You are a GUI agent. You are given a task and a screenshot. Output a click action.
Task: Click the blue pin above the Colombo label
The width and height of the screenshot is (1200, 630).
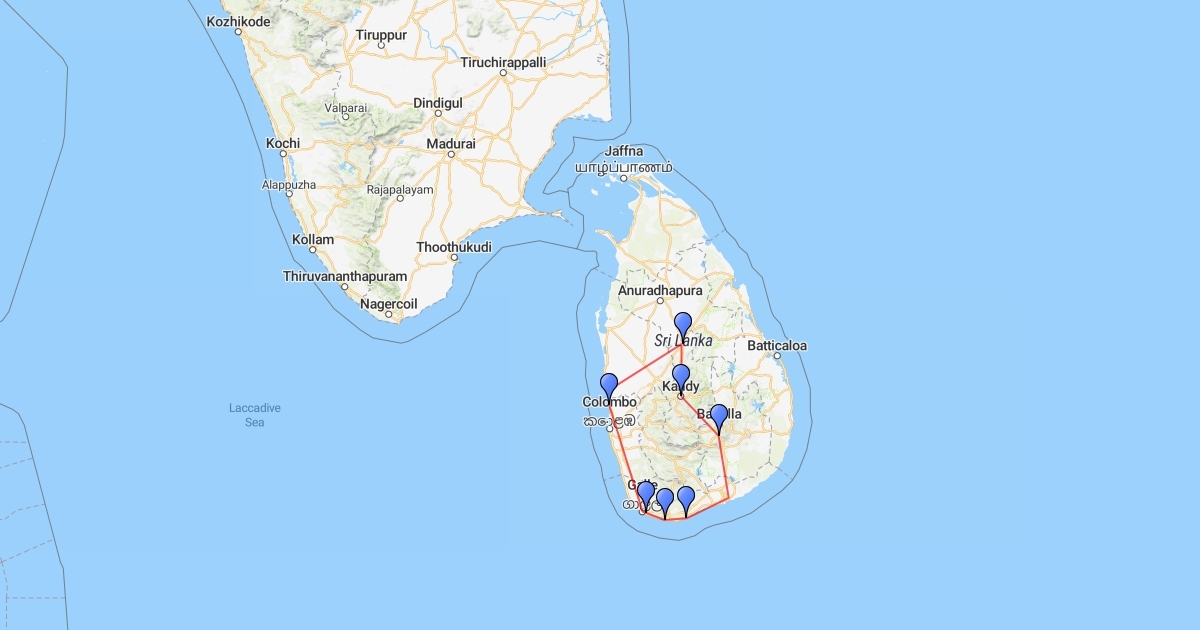608,384
